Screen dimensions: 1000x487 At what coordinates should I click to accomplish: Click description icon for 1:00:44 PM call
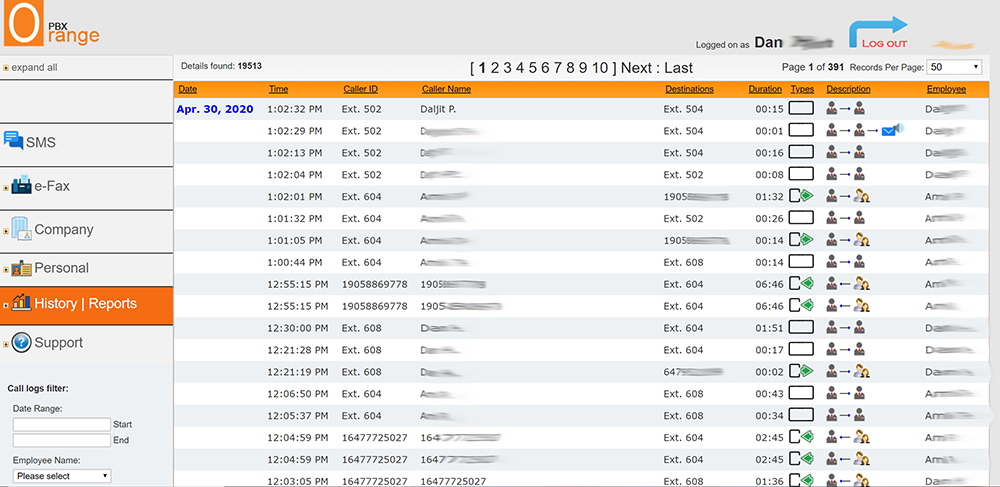pyautogui.click(x=846, y=261)
